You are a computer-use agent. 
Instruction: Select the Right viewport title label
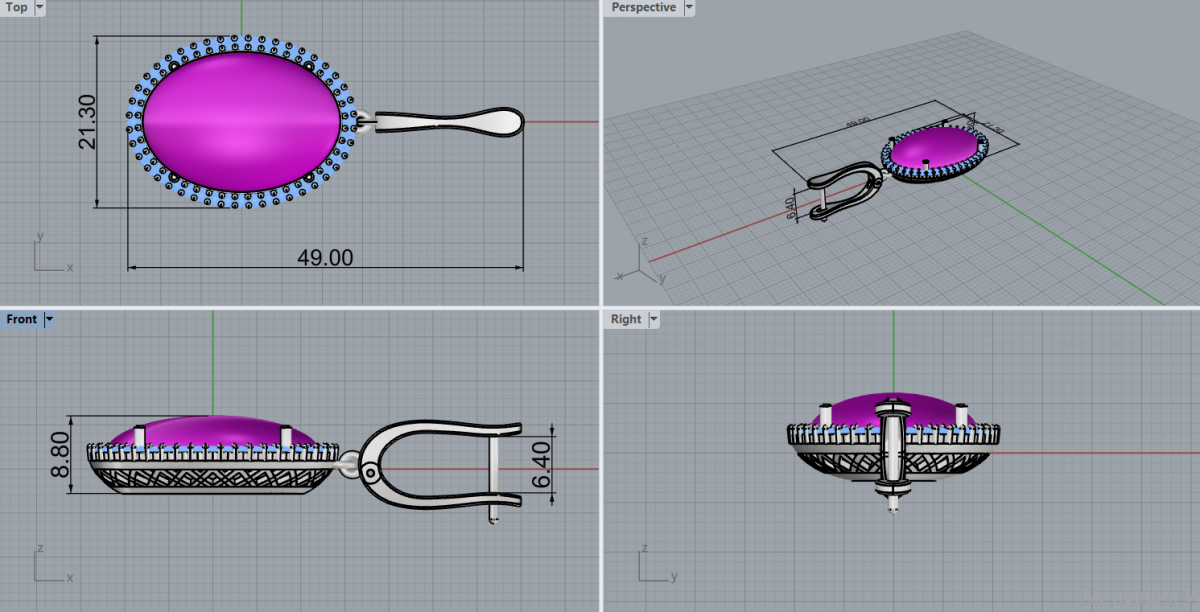coord(626,319)
